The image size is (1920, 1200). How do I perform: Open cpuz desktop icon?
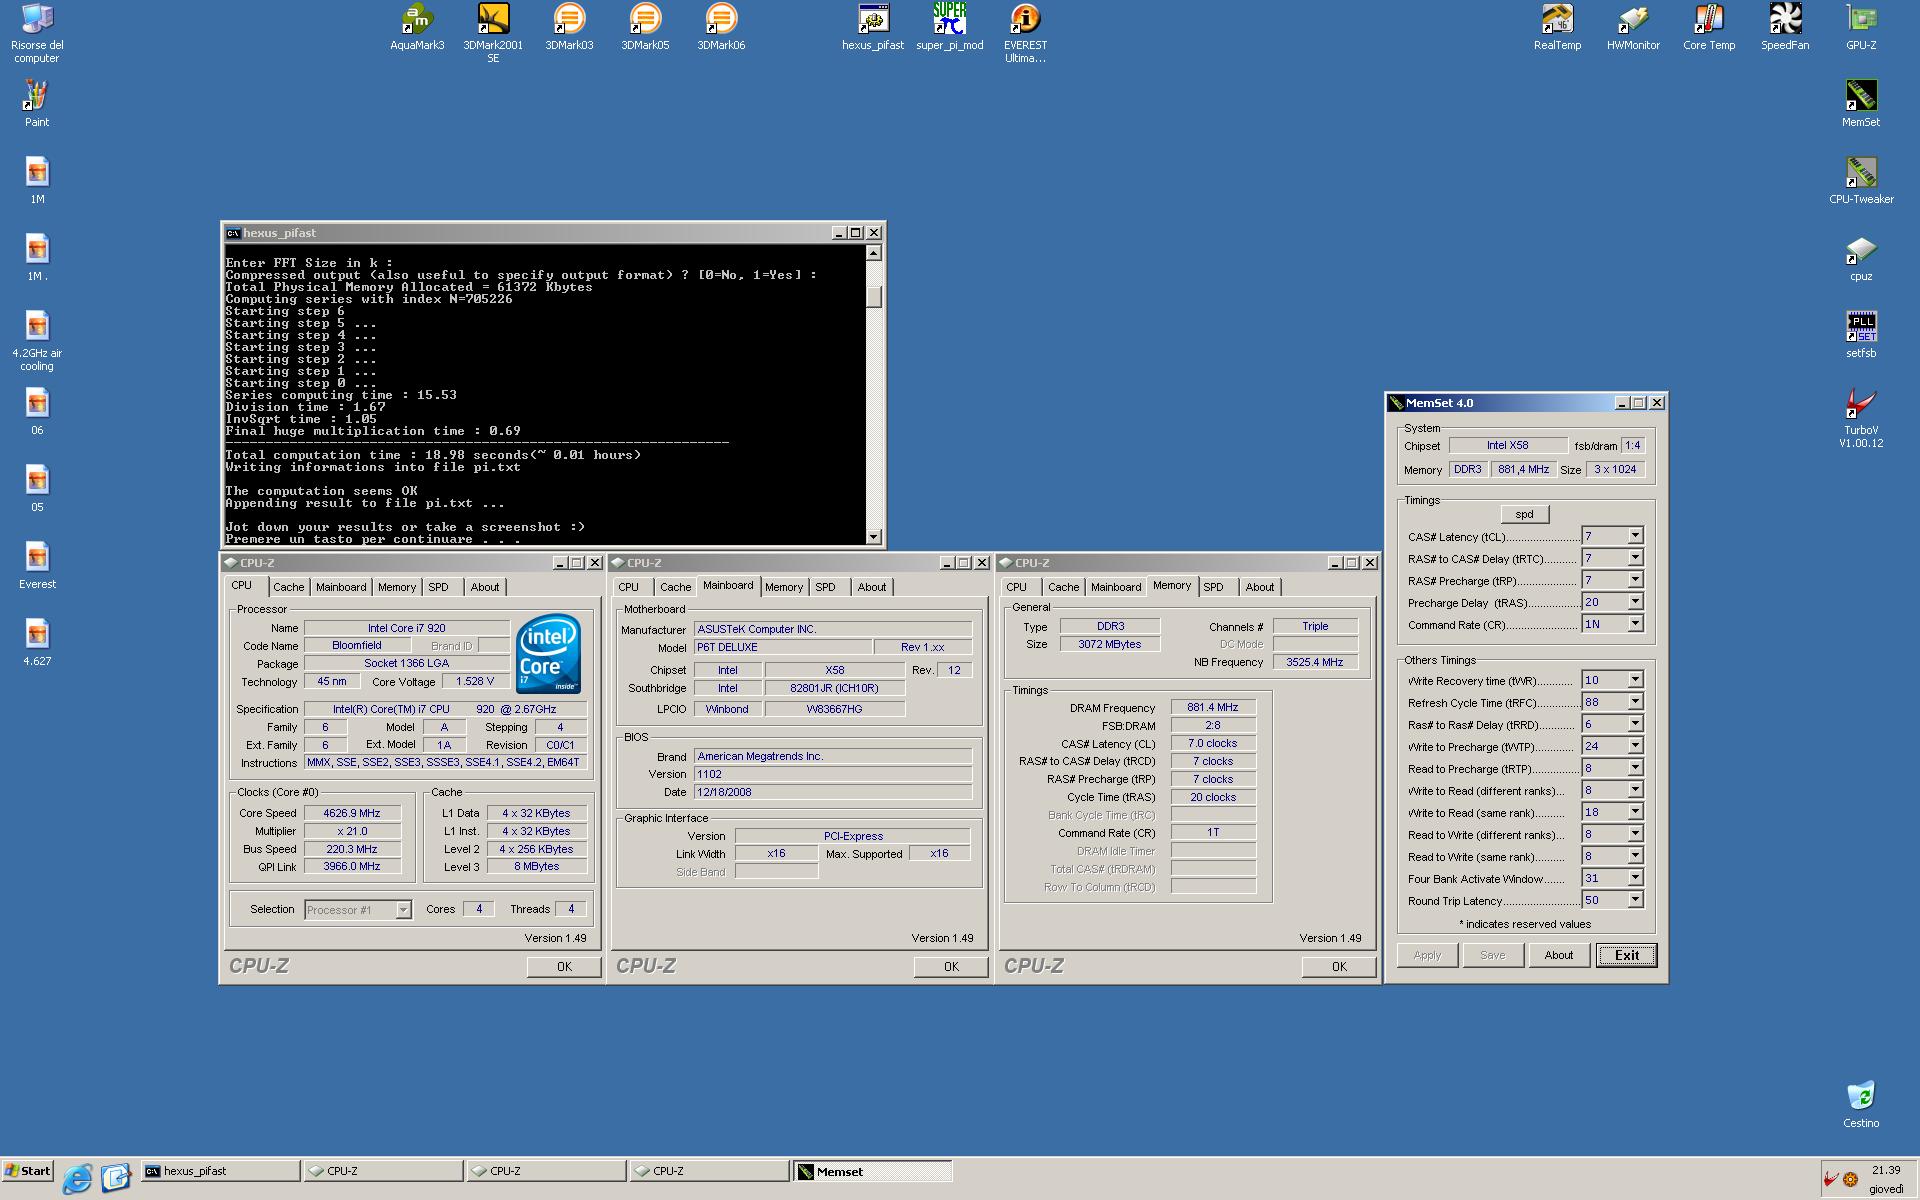pyautogui.click(x=1861, y=257)
